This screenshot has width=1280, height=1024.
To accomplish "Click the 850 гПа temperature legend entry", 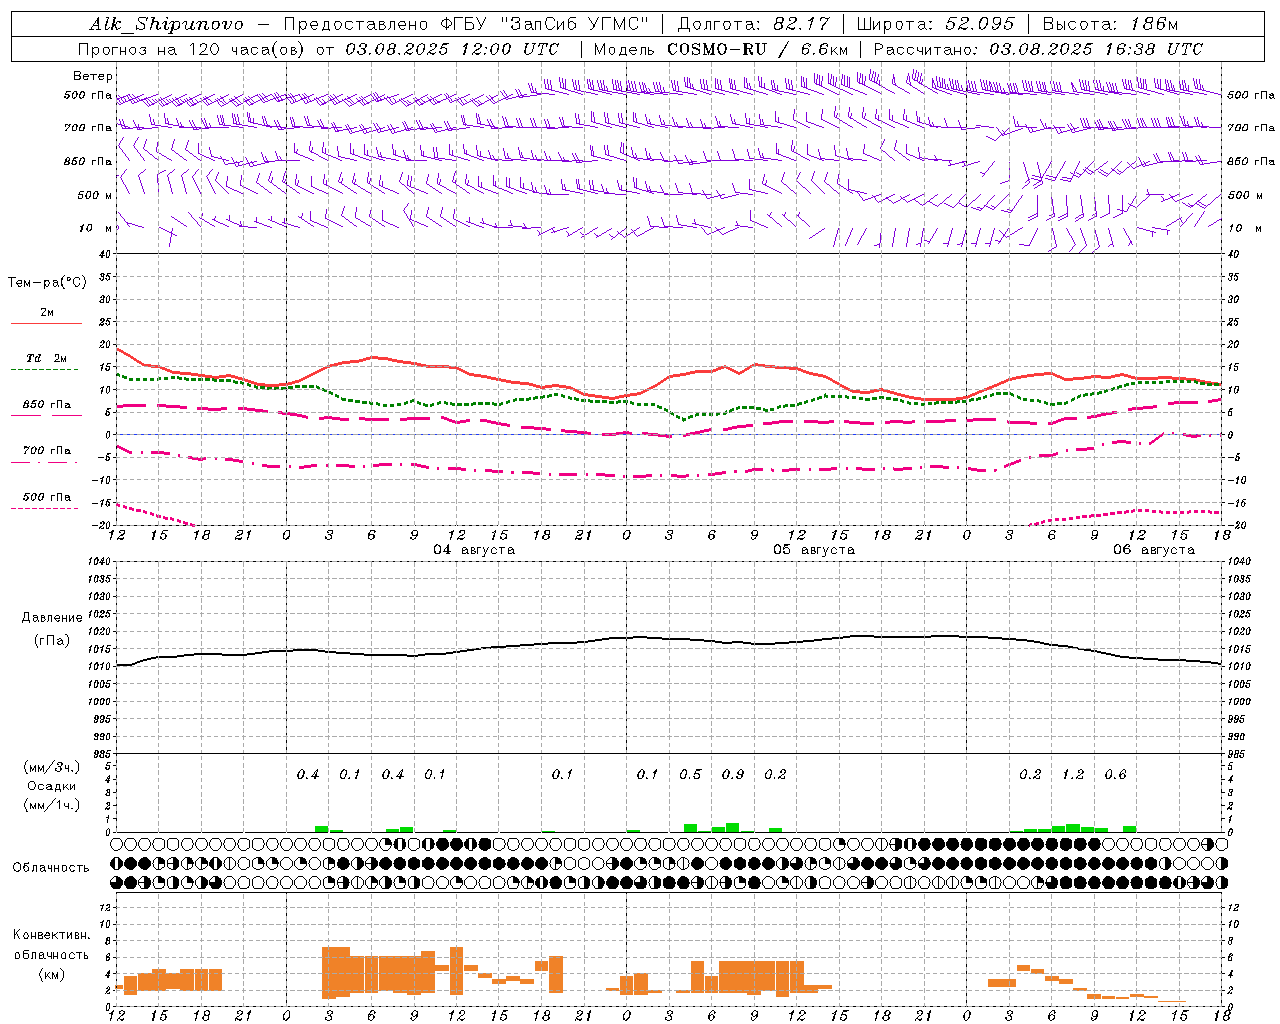I will [47, 405].
